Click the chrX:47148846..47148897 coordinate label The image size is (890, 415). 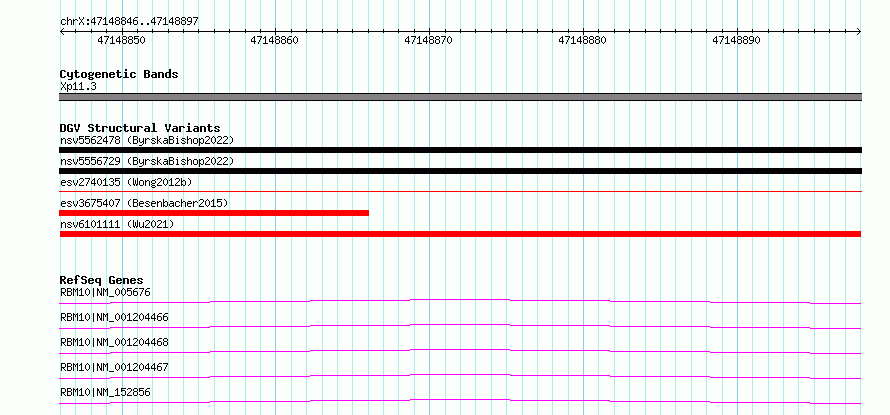[129, 22]
